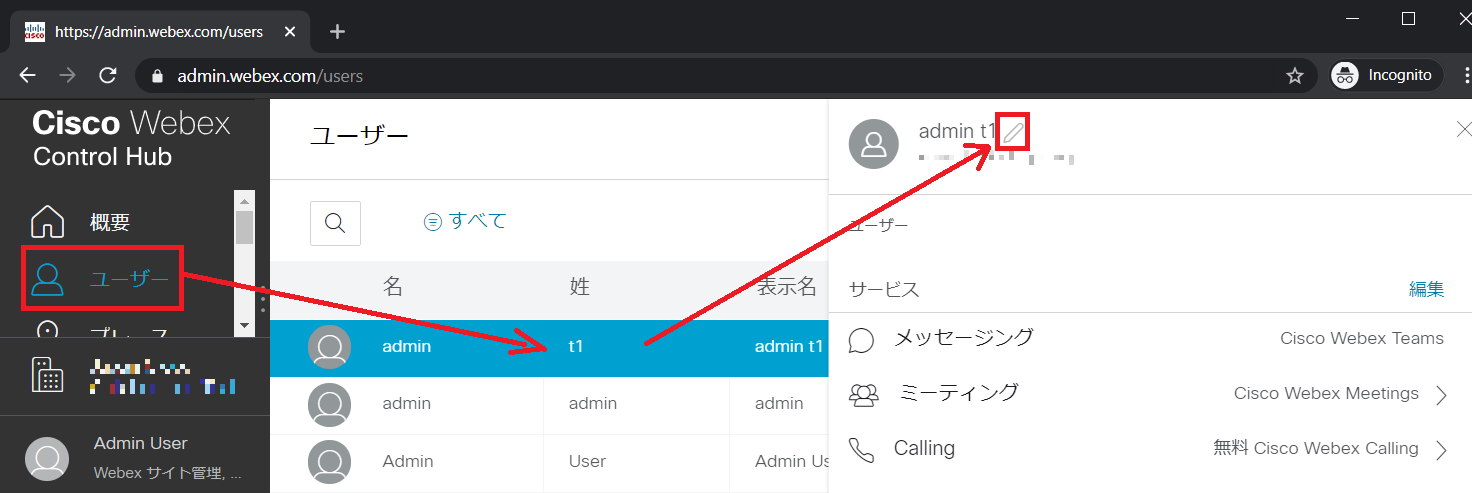
Task: Expand the ミーティング service chevron
Action: click(x=1441, y=395)
